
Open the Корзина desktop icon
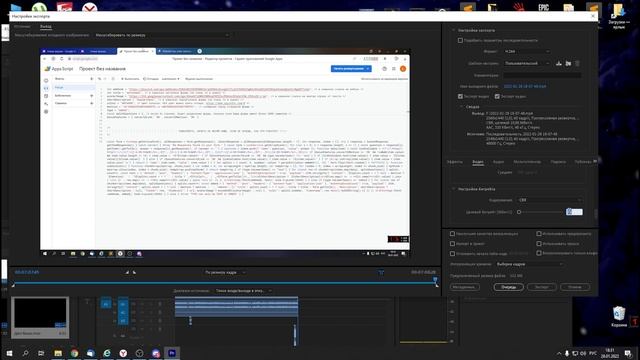[x=619, y=317]
